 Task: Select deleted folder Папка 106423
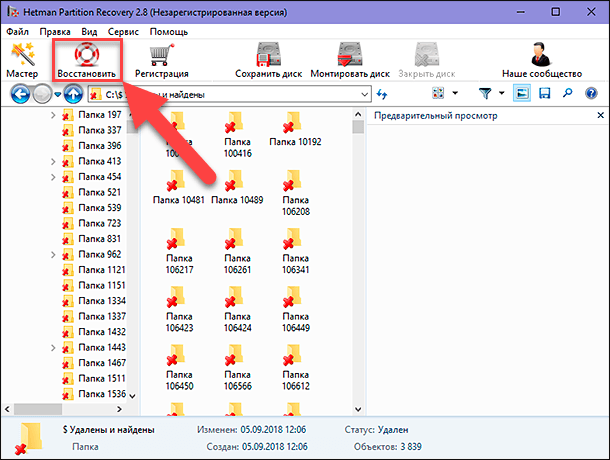[179, 309]
